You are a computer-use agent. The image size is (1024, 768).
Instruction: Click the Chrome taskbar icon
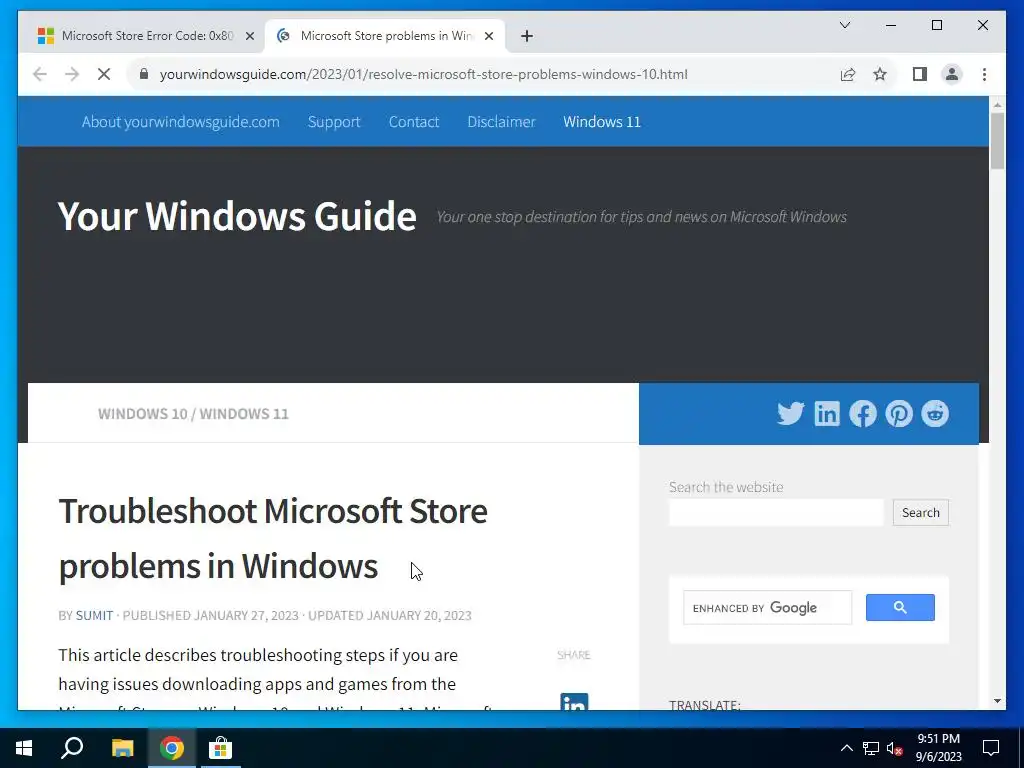tap(172, 748)
